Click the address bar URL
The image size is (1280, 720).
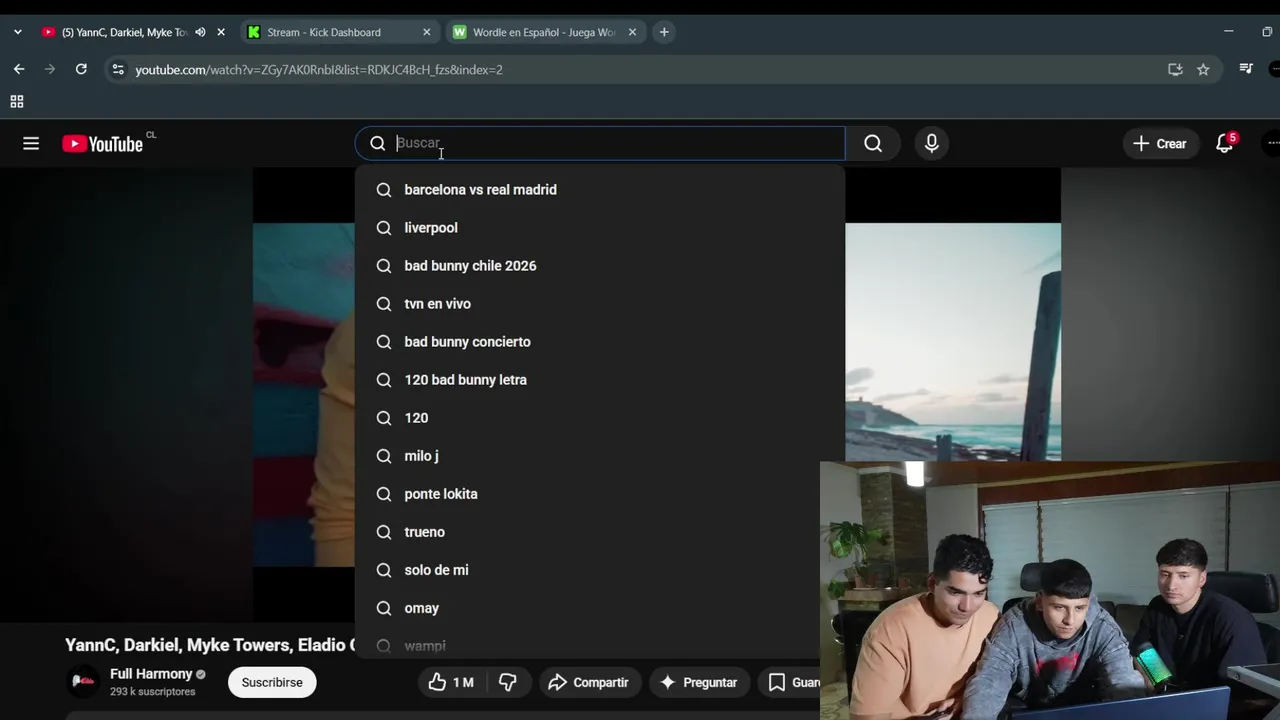319,70
